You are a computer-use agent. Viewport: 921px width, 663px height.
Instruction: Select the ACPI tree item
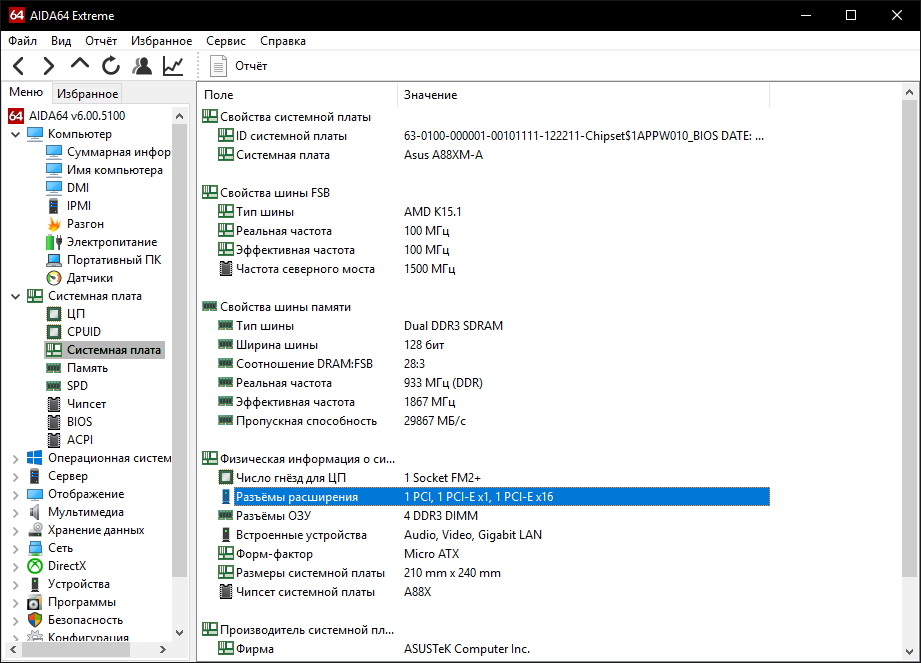80,440
